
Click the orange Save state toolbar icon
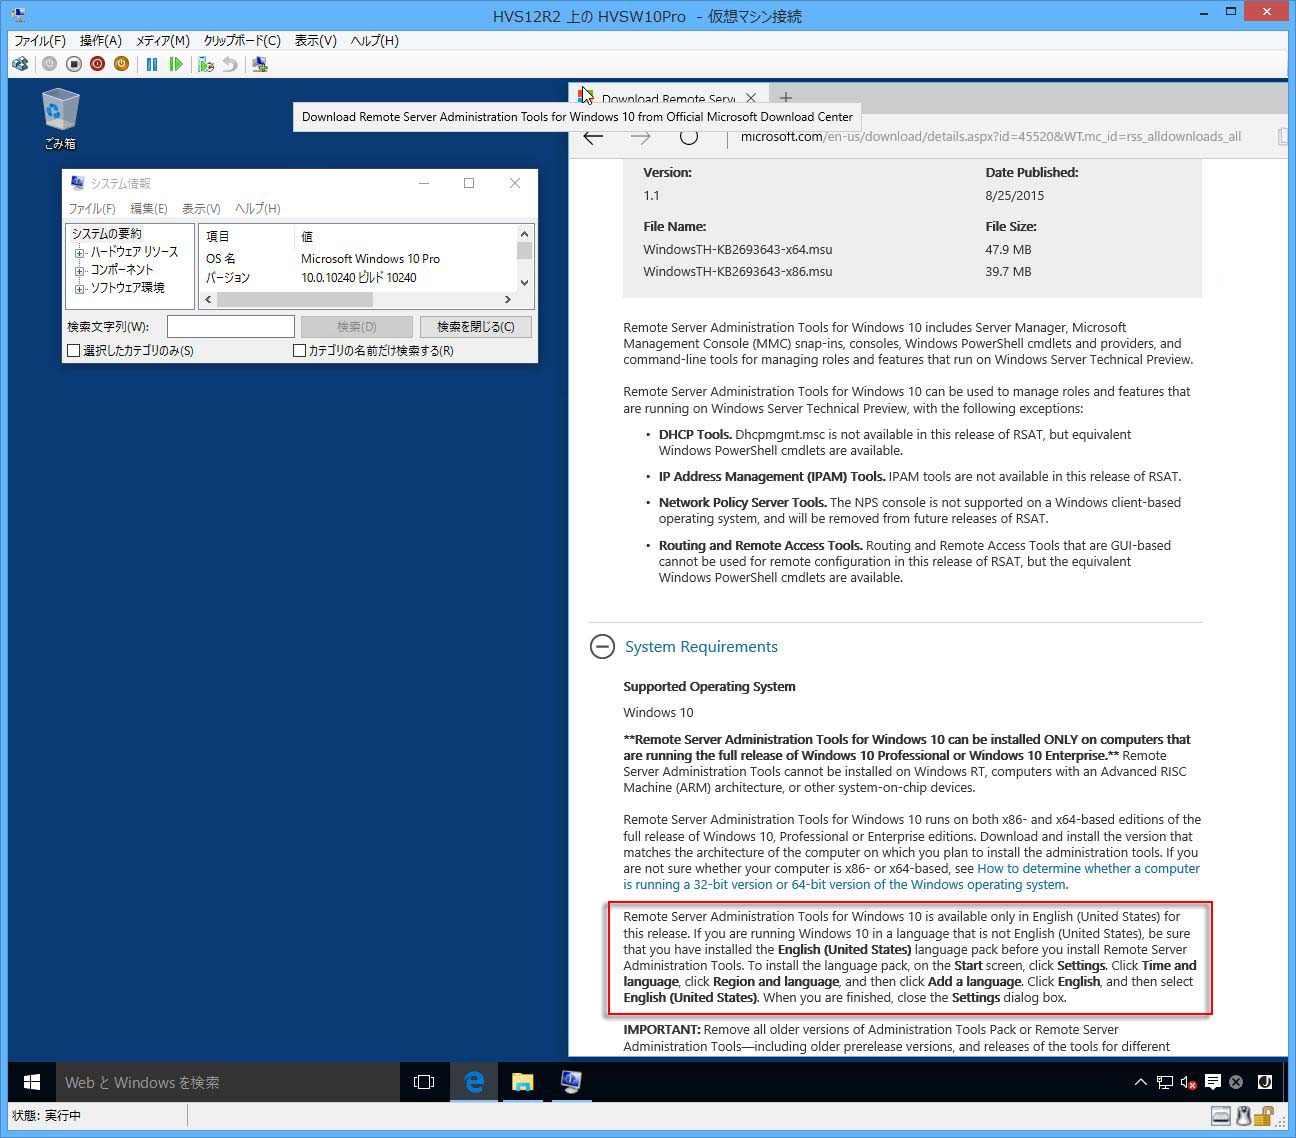[121, 64]
